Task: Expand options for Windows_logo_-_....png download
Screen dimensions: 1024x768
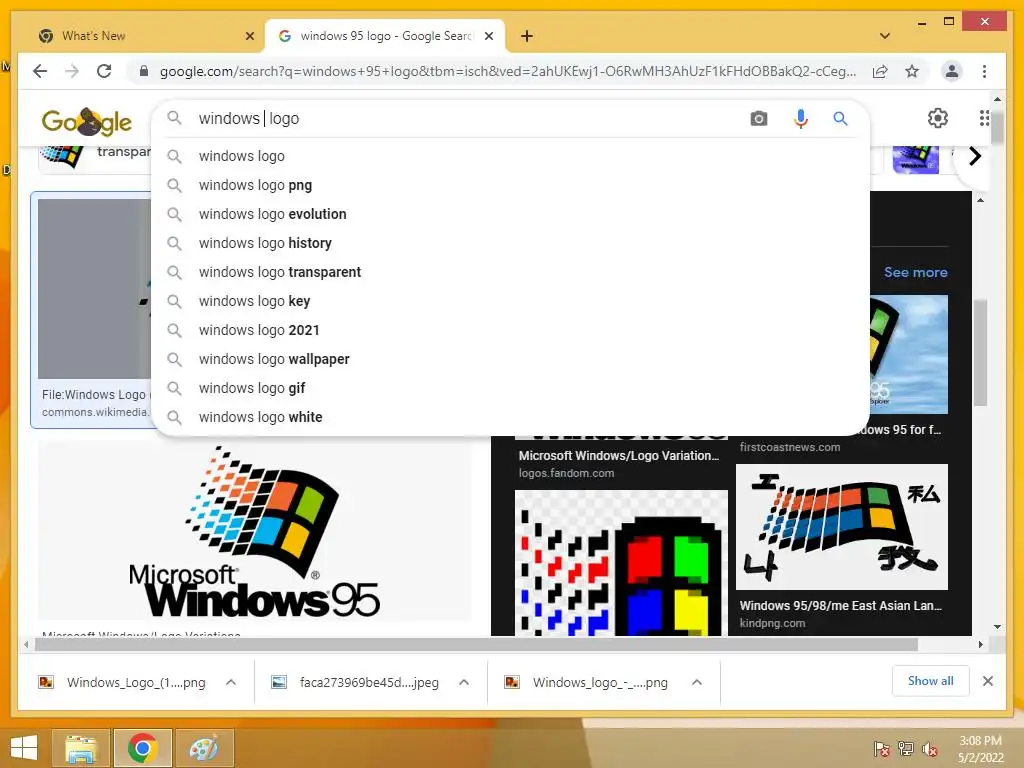Action: (x=697, y=682)
